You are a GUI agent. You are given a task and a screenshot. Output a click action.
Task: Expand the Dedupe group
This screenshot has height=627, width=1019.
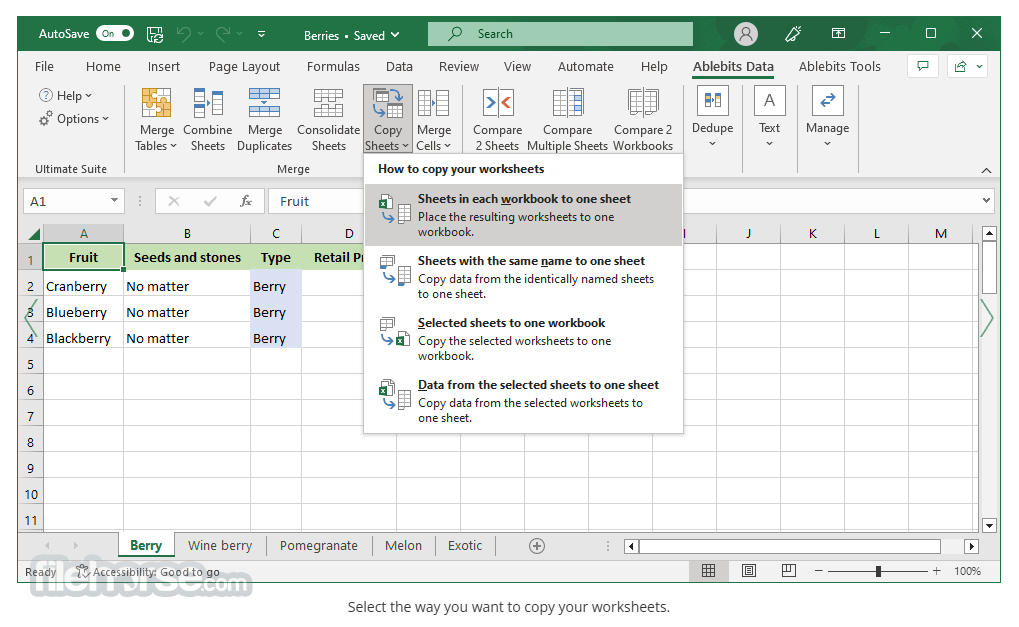712,118
